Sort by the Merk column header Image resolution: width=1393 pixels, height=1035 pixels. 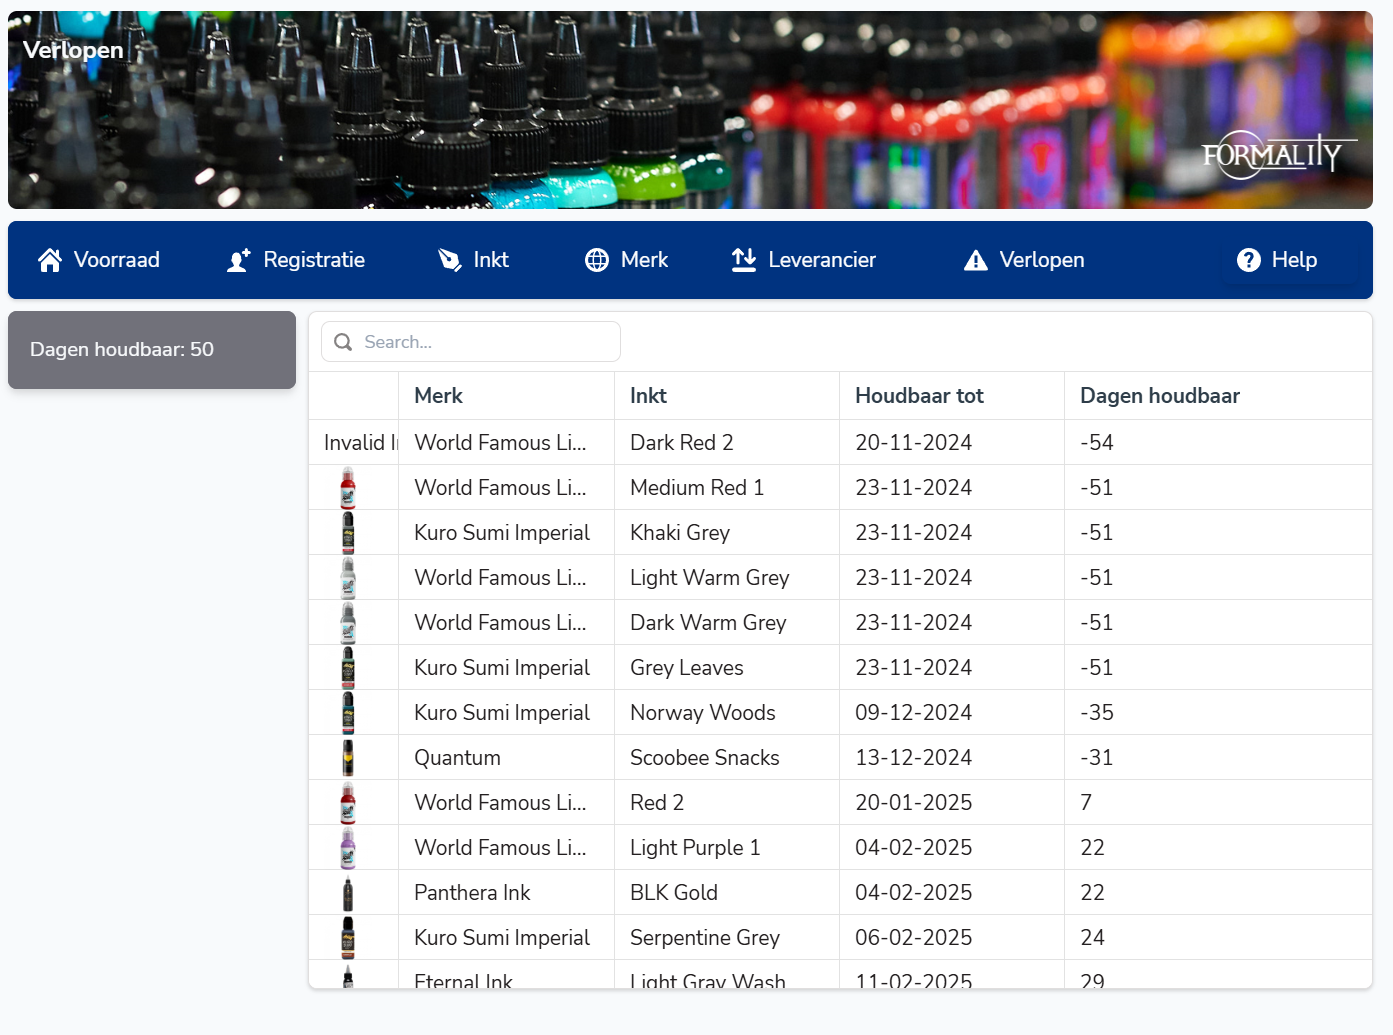point(507,396)
